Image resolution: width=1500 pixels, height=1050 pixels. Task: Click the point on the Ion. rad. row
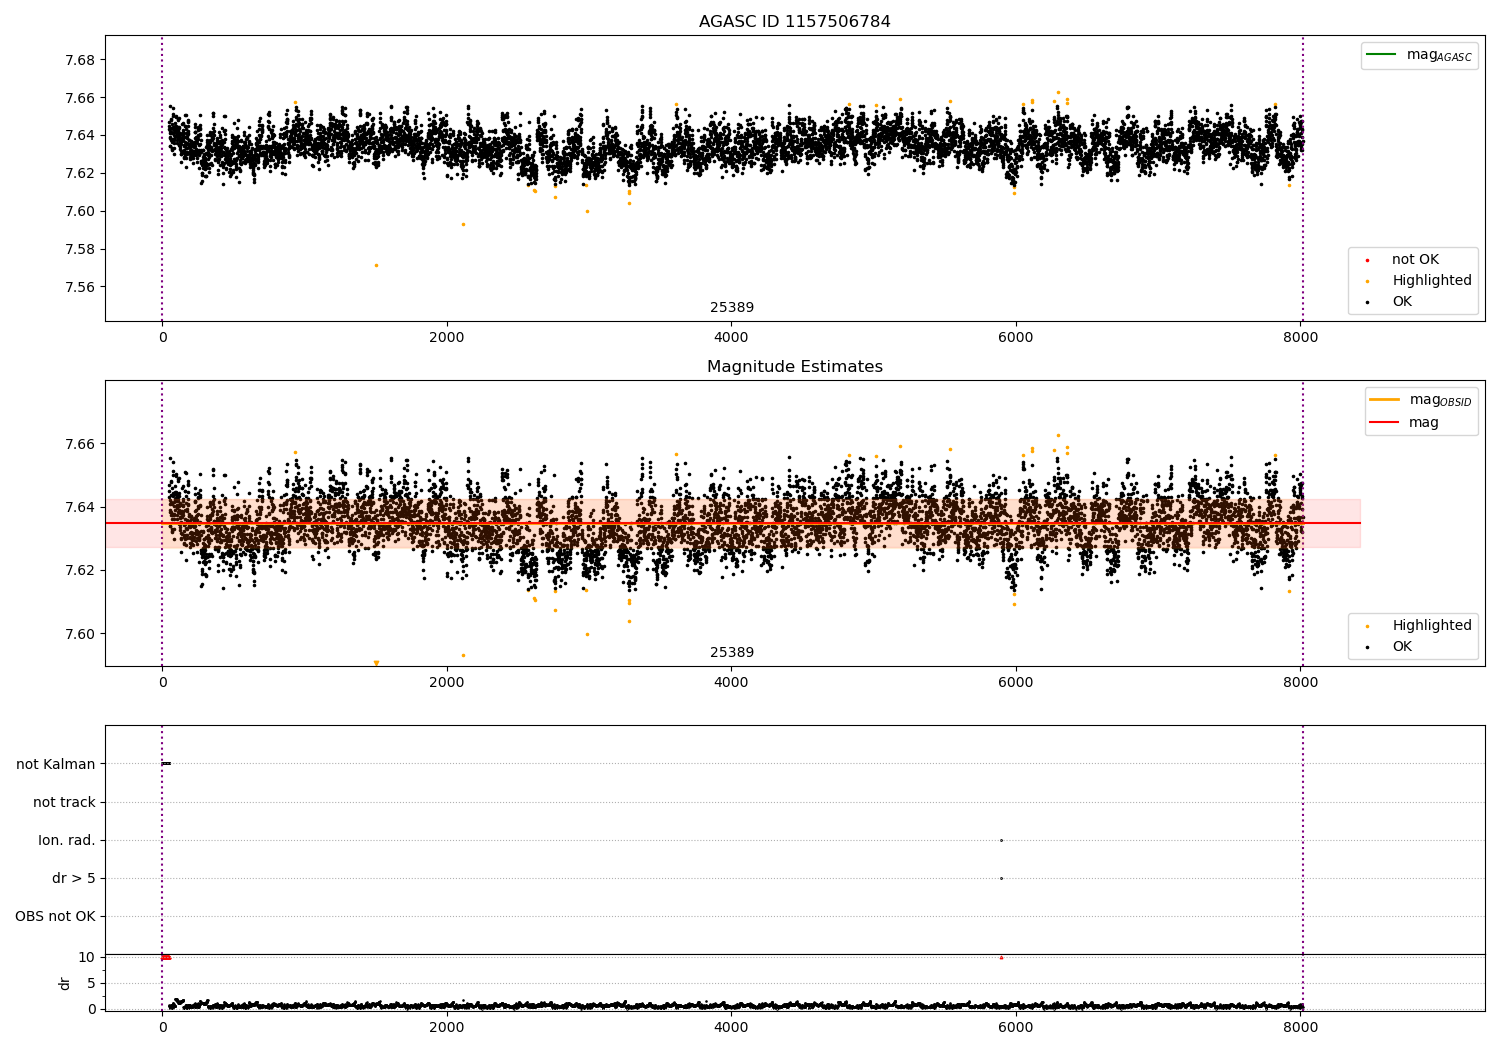click(1001, 841)
